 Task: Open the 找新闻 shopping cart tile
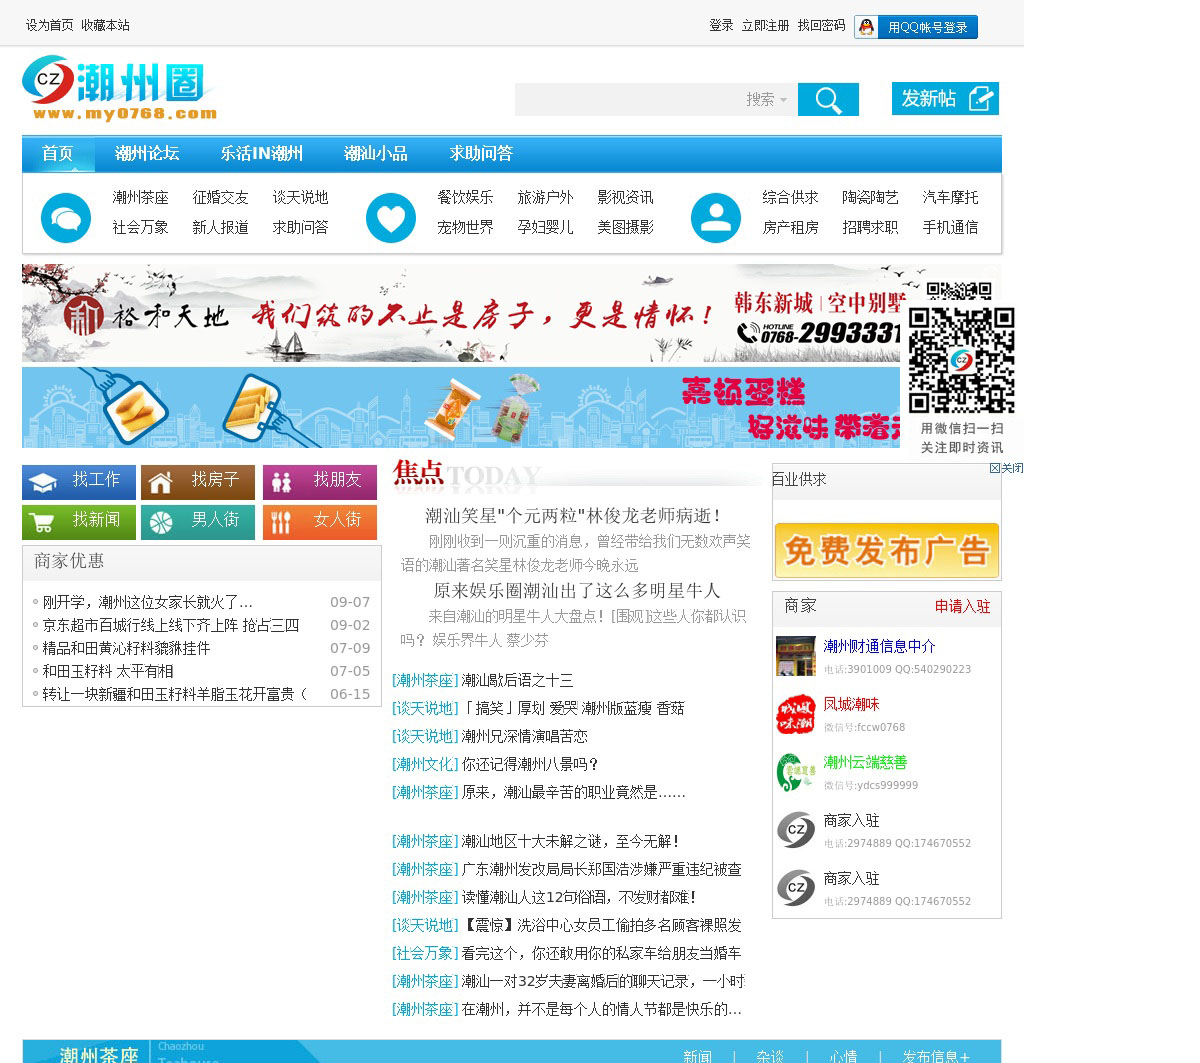79,522
